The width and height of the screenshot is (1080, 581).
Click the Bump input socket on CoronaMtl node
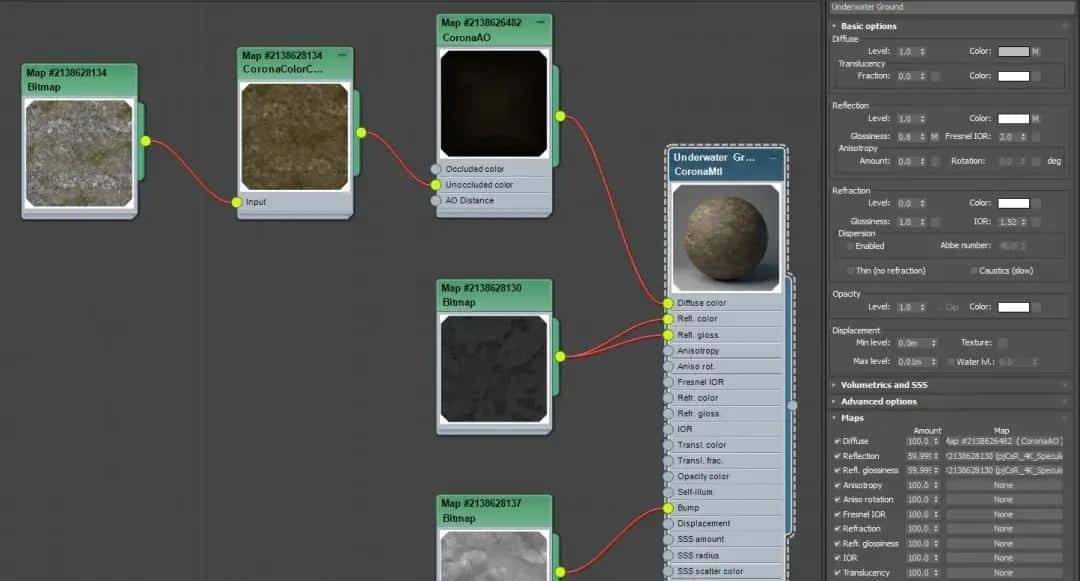pyautogui.click(x=668, y=508)
